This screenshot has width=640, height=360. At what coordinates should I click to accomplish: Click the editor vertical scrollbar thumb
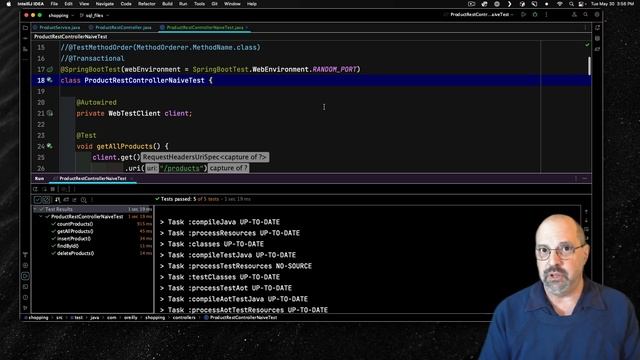(589, 65)
